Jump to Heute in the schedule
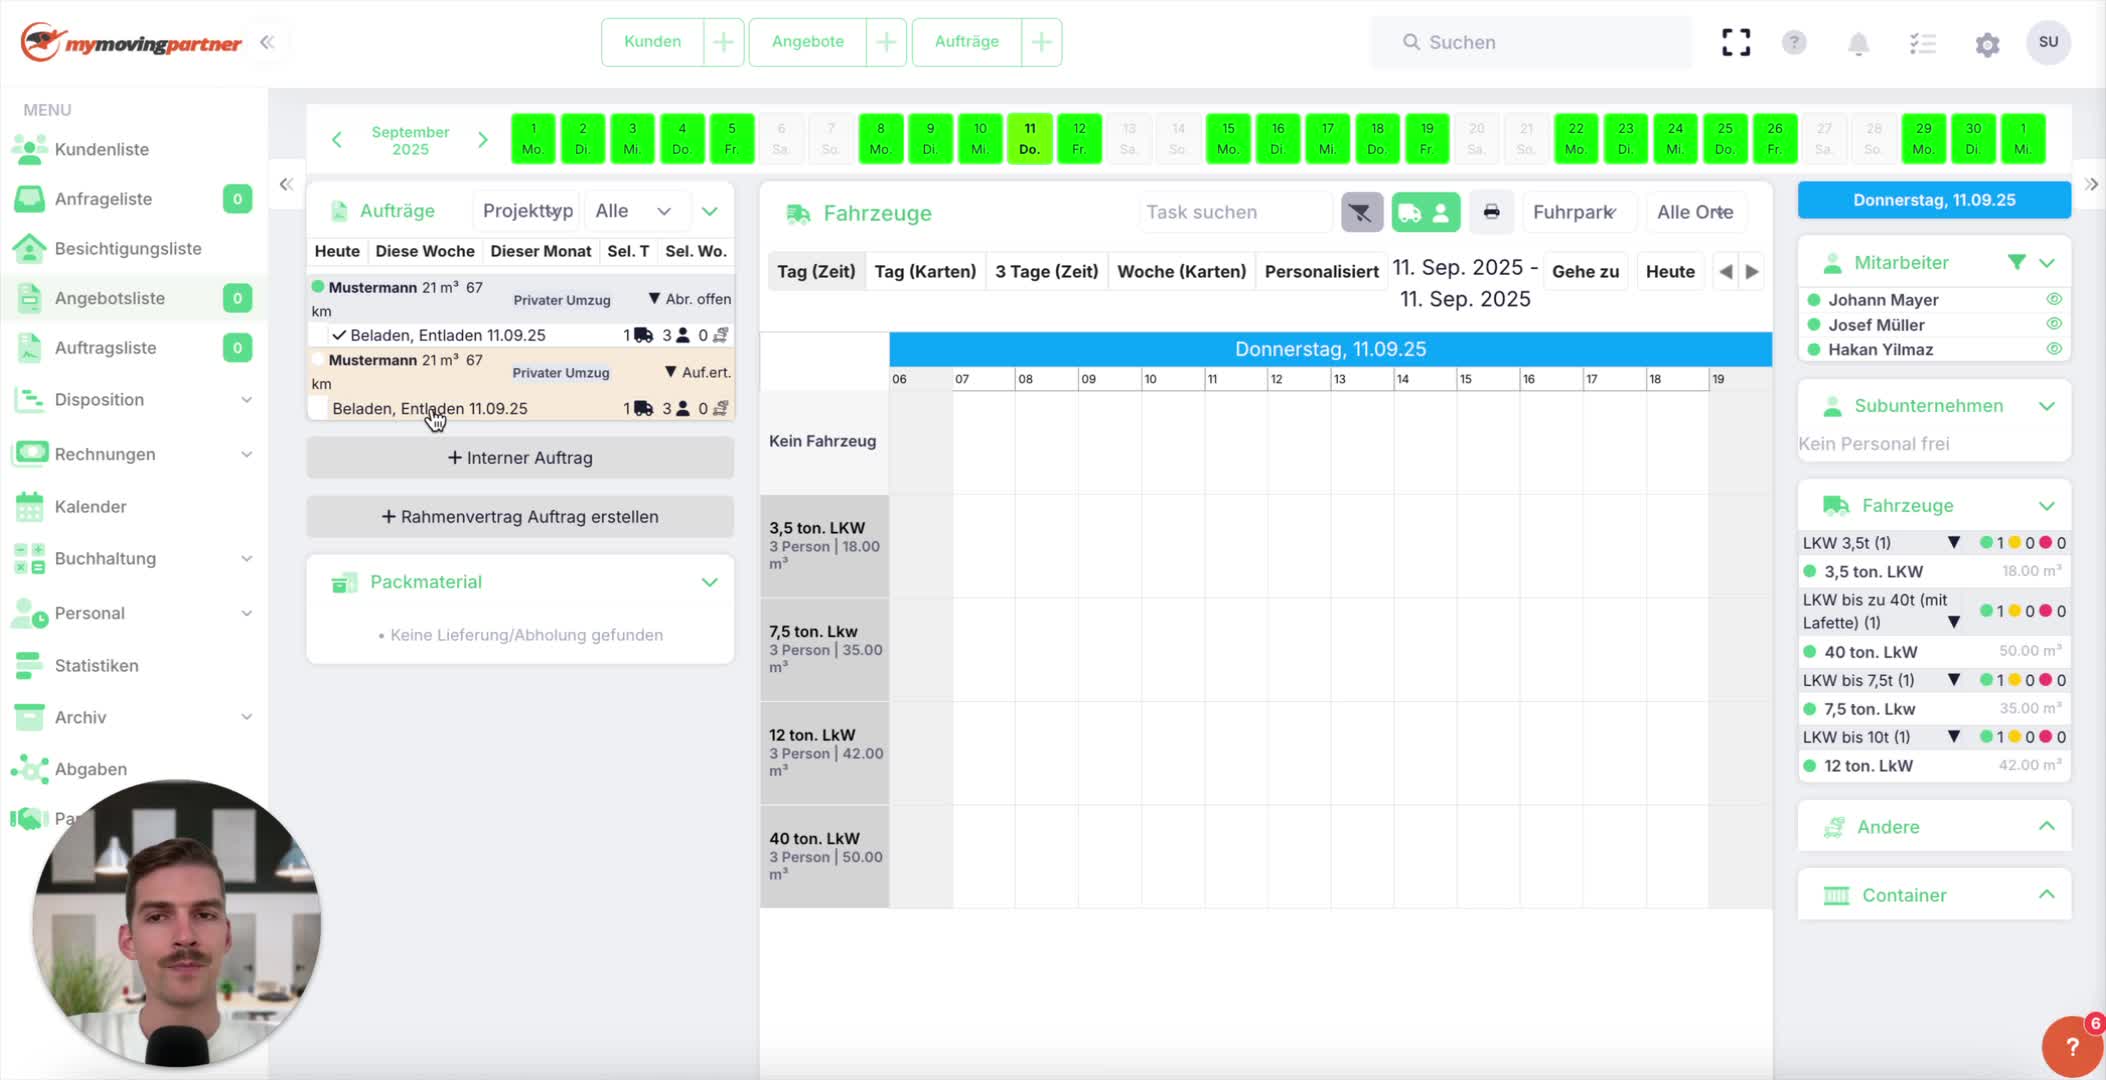 tap(1670, 272)
